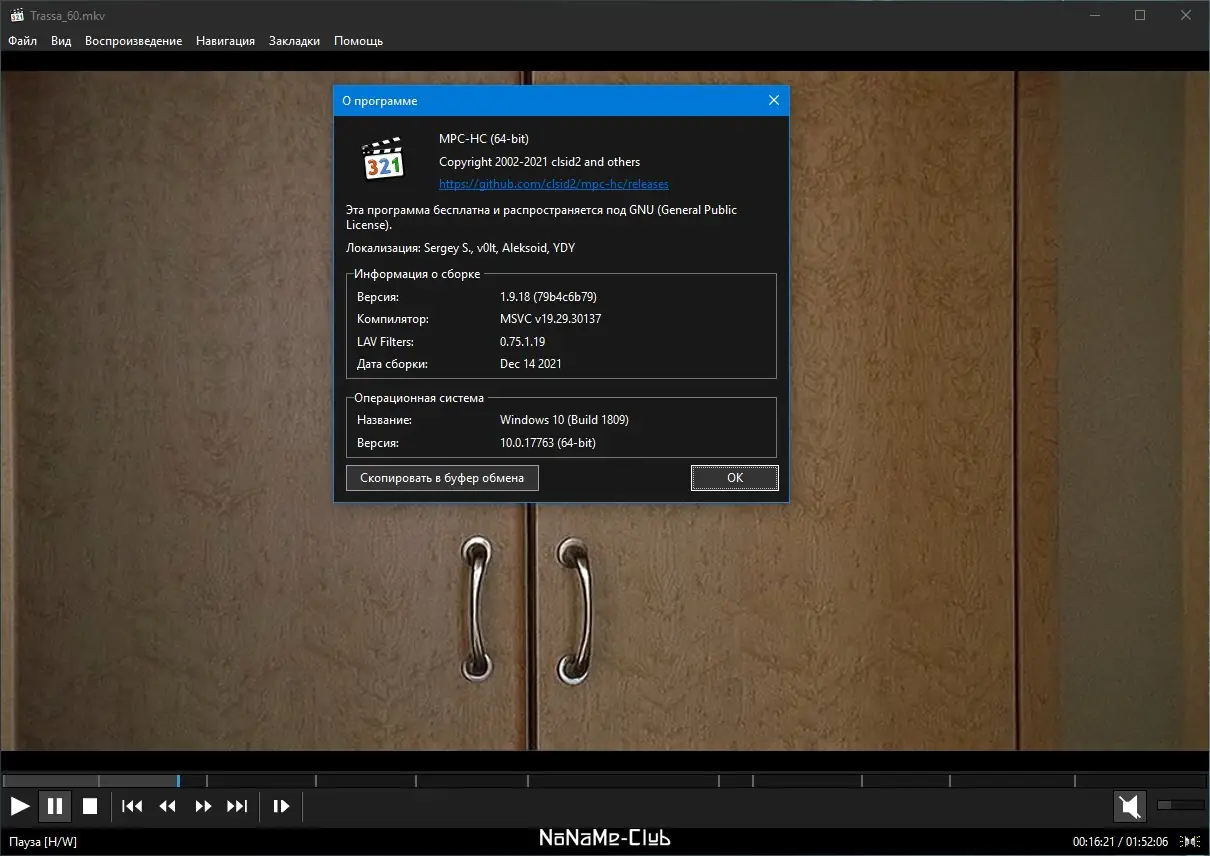Click the Play button
Image resolution: width=1210 pixels, height=856 pixels.
pyautogui.click(x=20, y=806)
